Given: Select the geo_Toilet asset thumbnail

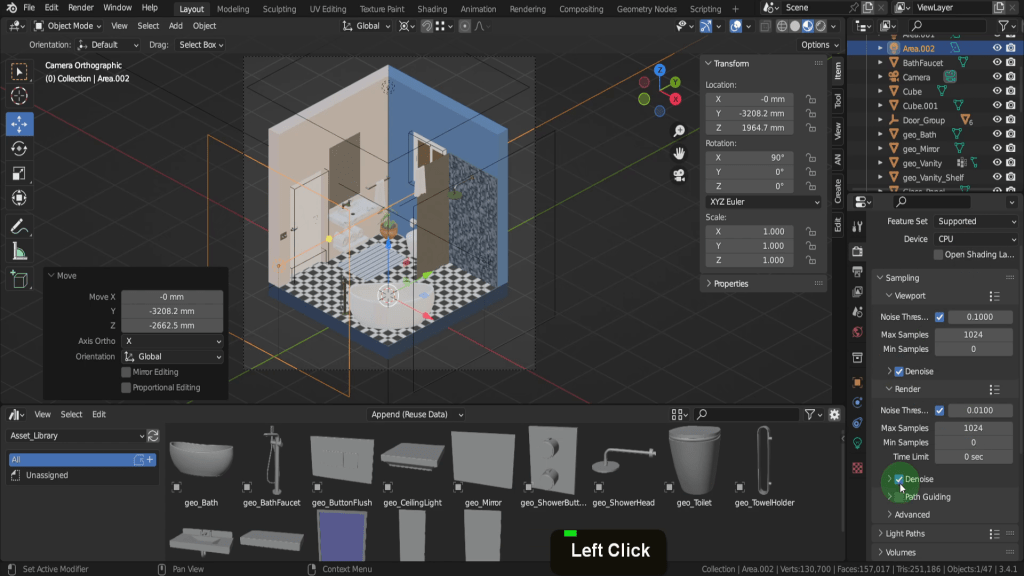Looking at the screenshot, I should (693, 458).
